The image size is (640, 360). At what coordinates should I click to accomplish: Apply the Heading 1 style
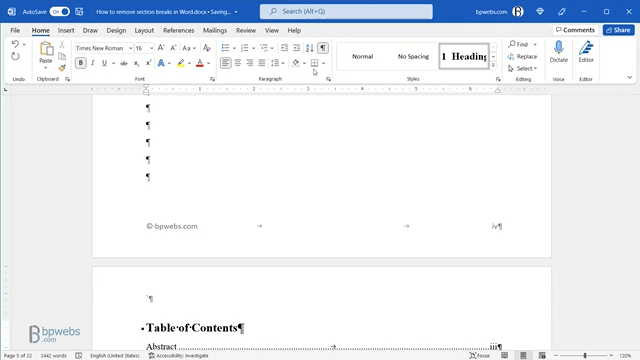coord(464,56)
